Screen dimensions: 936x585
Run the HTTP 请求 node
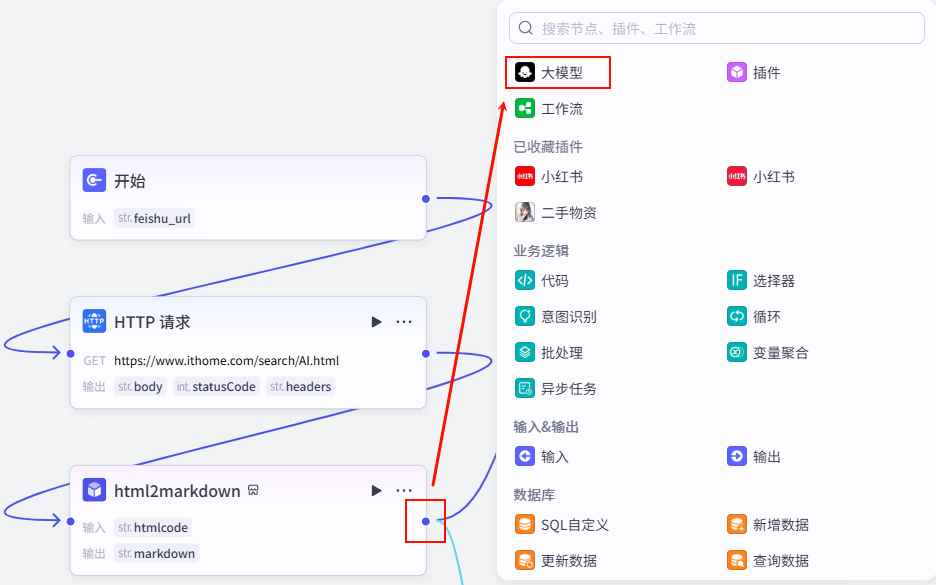(376, 322)
